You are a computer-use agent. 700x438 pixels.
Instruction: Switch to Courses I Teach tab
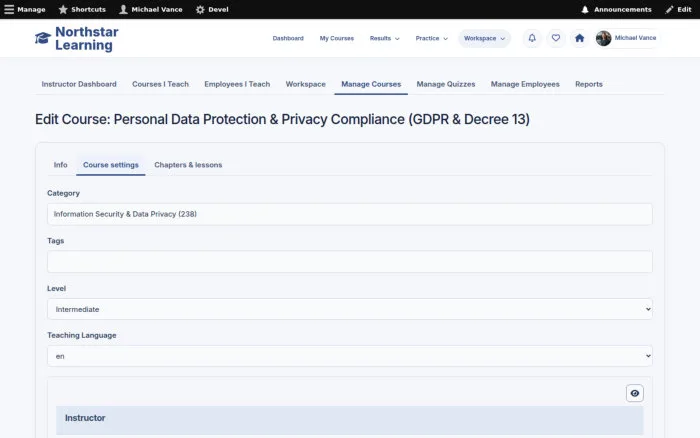click(160, 84)
